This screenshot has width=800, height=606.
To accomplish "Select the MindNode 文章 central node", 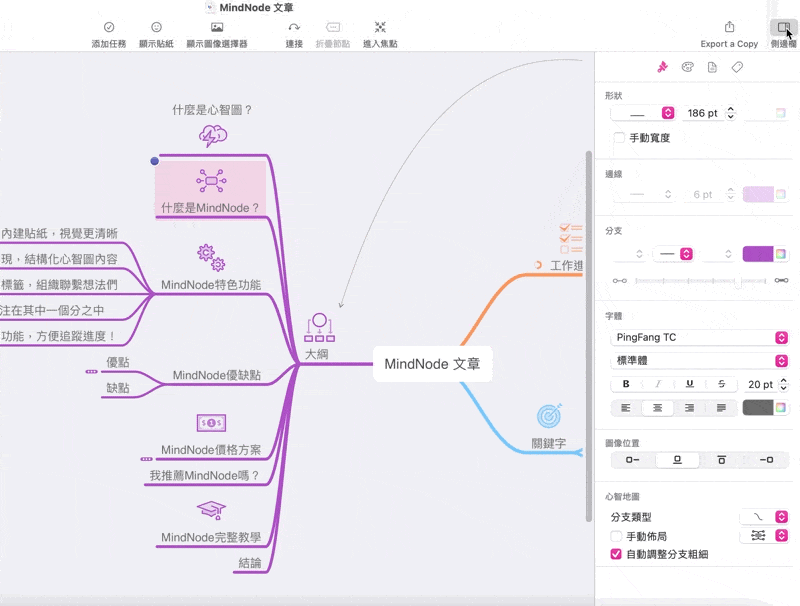I will click(432, 364).
